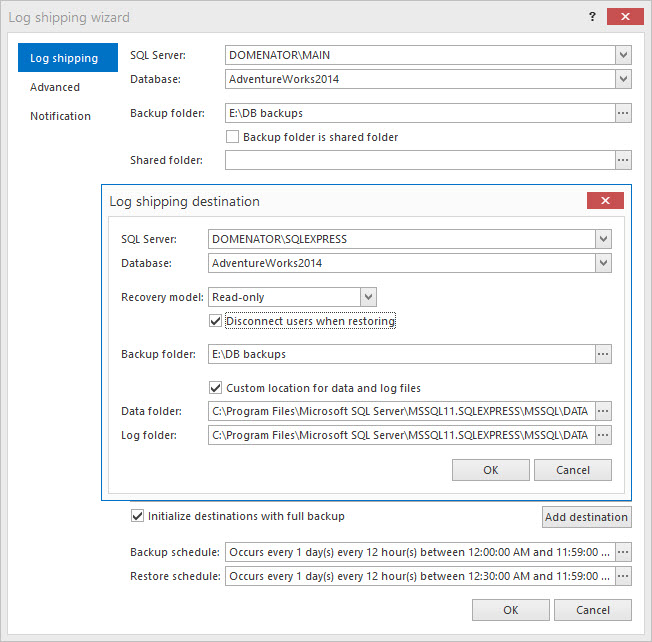Expand the Recovery model dropdown
652x642 pixels.
pos(368,297)
